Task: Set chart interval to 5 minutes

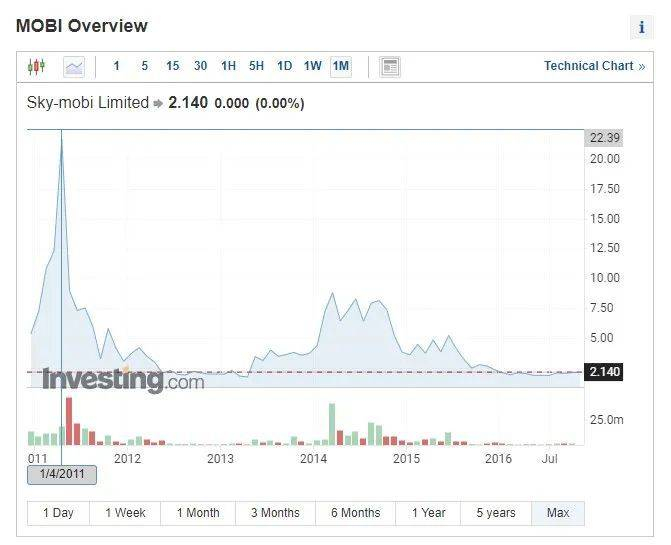Action: tap(145, 66)
